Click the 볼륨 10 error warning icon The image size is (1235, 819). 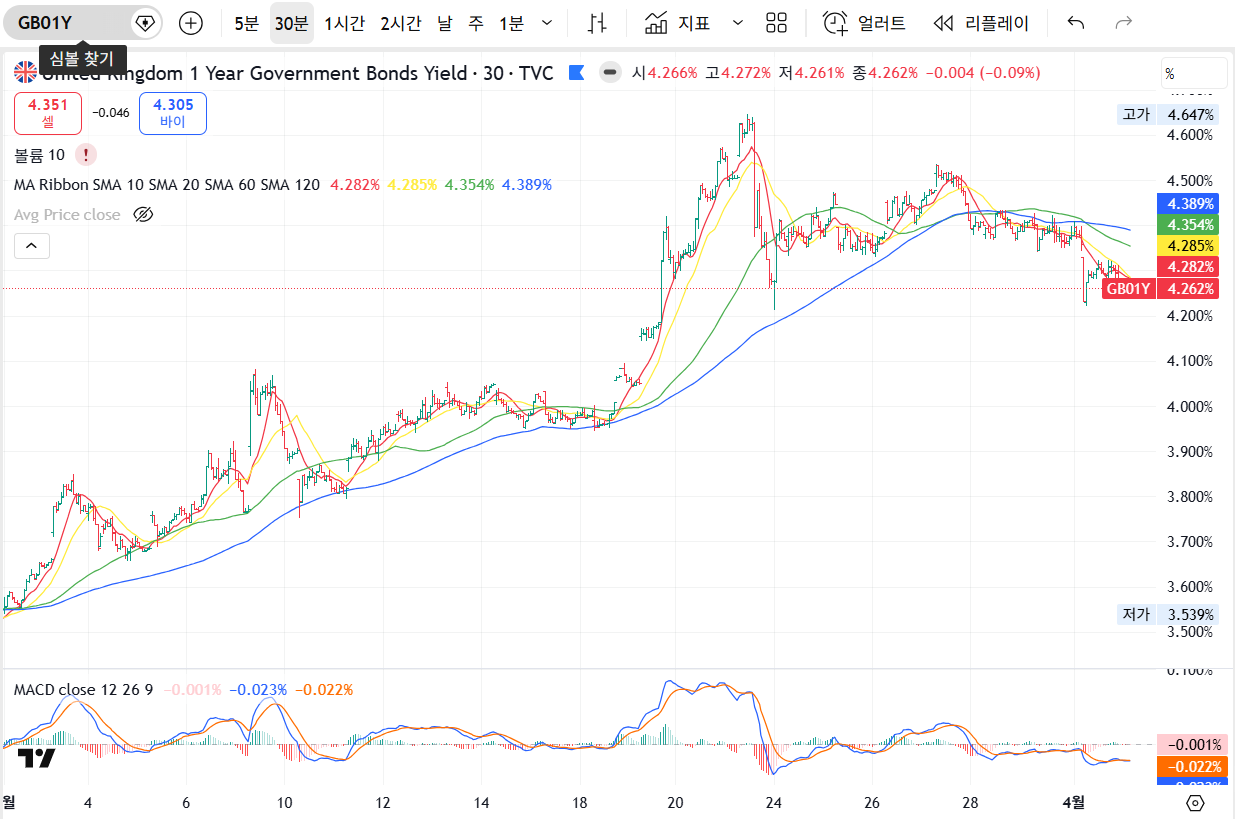click(87, 154)
